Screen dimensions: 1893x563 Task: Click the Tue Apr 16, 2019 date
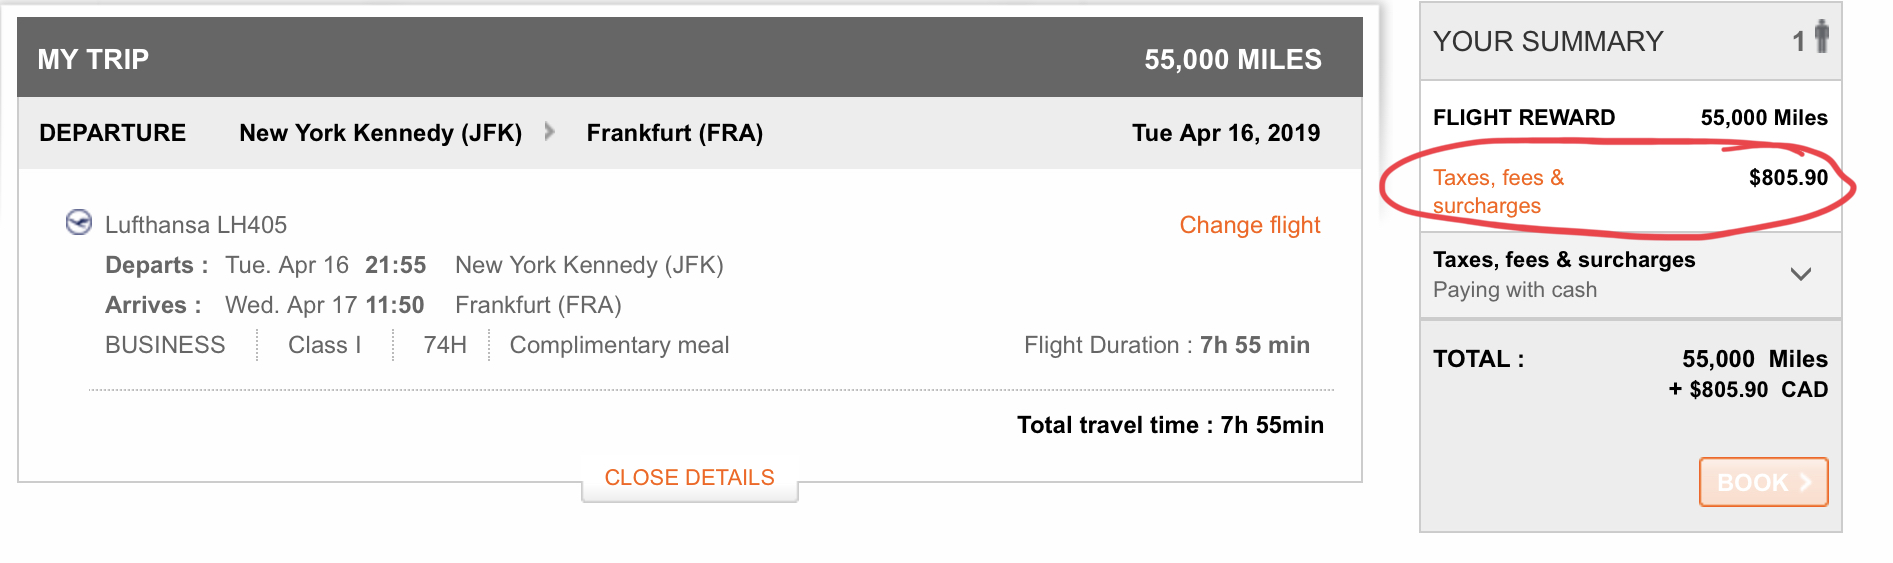point(1226,133)
